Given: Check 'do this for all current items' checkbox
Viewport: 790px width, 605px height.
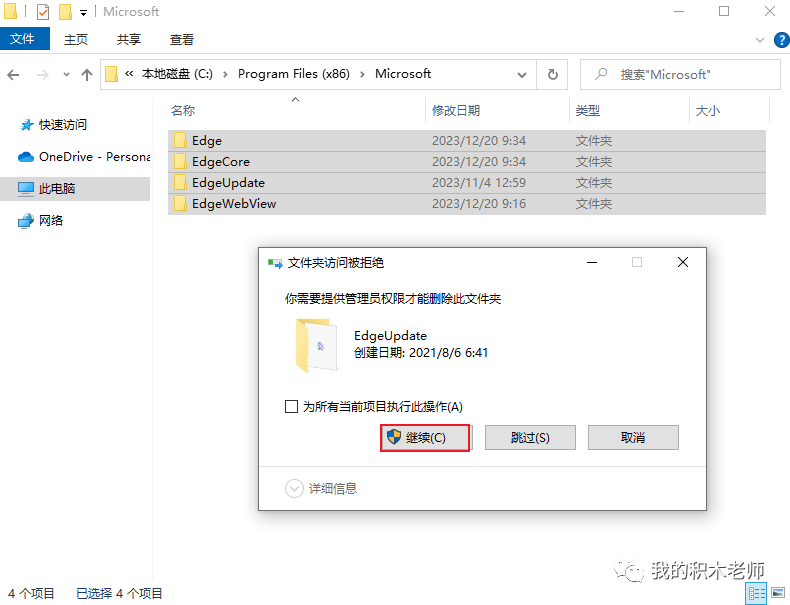Looking at the screenshot, I should [x=291, y=406].
